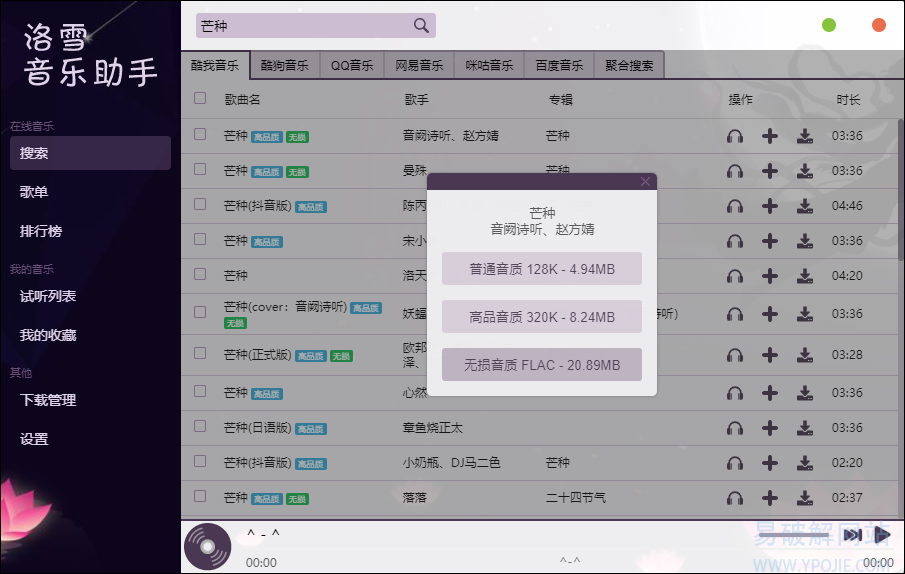Viewport: 905px width, 574px height.
Task: Click the play button in player bar
Action: [x=882, y=535]
